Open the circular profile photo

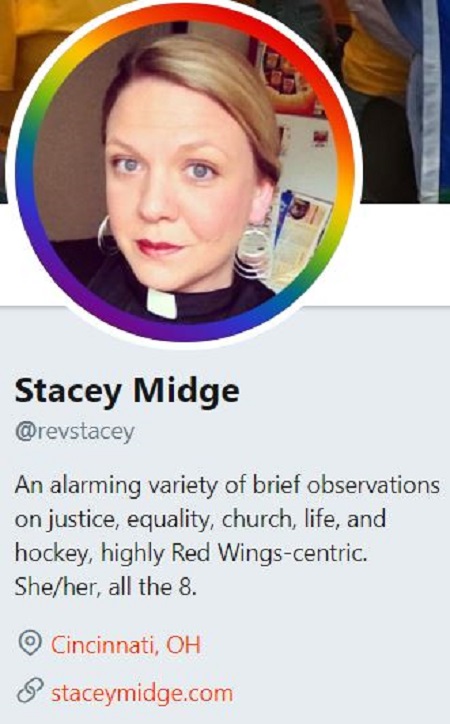[185, 172]
